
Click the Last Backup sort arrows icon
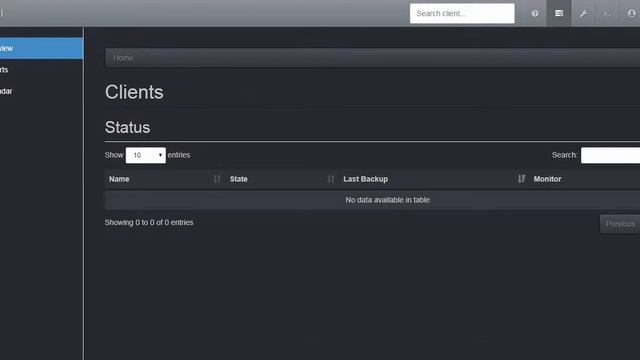pos(521,179)
